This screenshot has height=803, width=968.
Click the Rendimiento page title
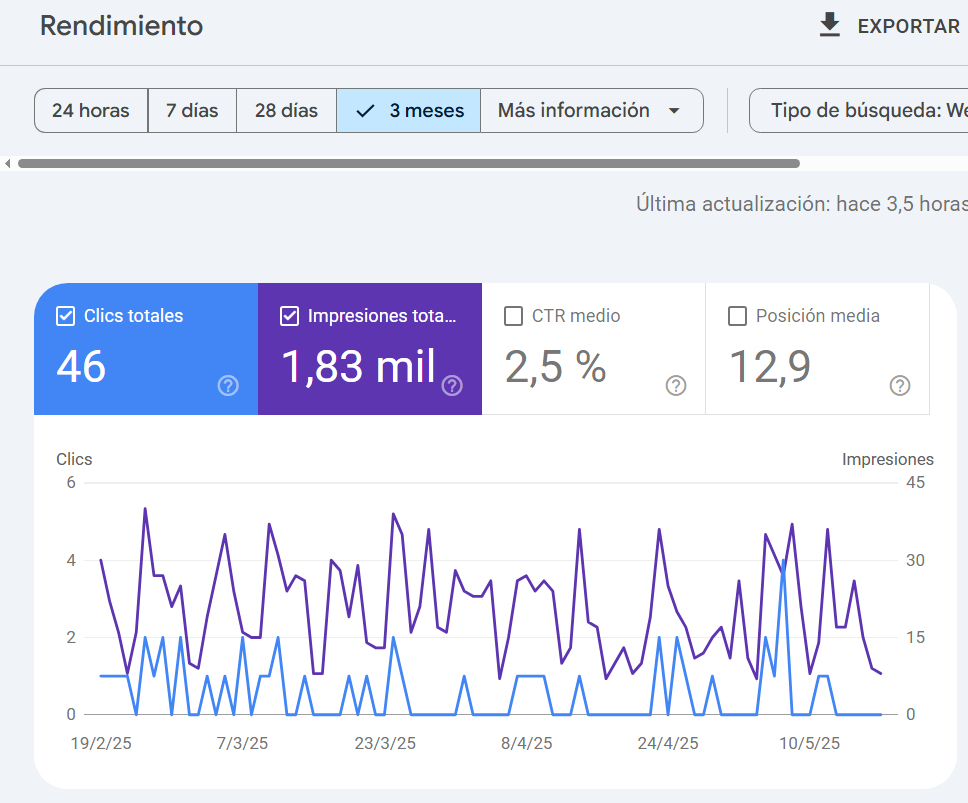tap(122, 26)
